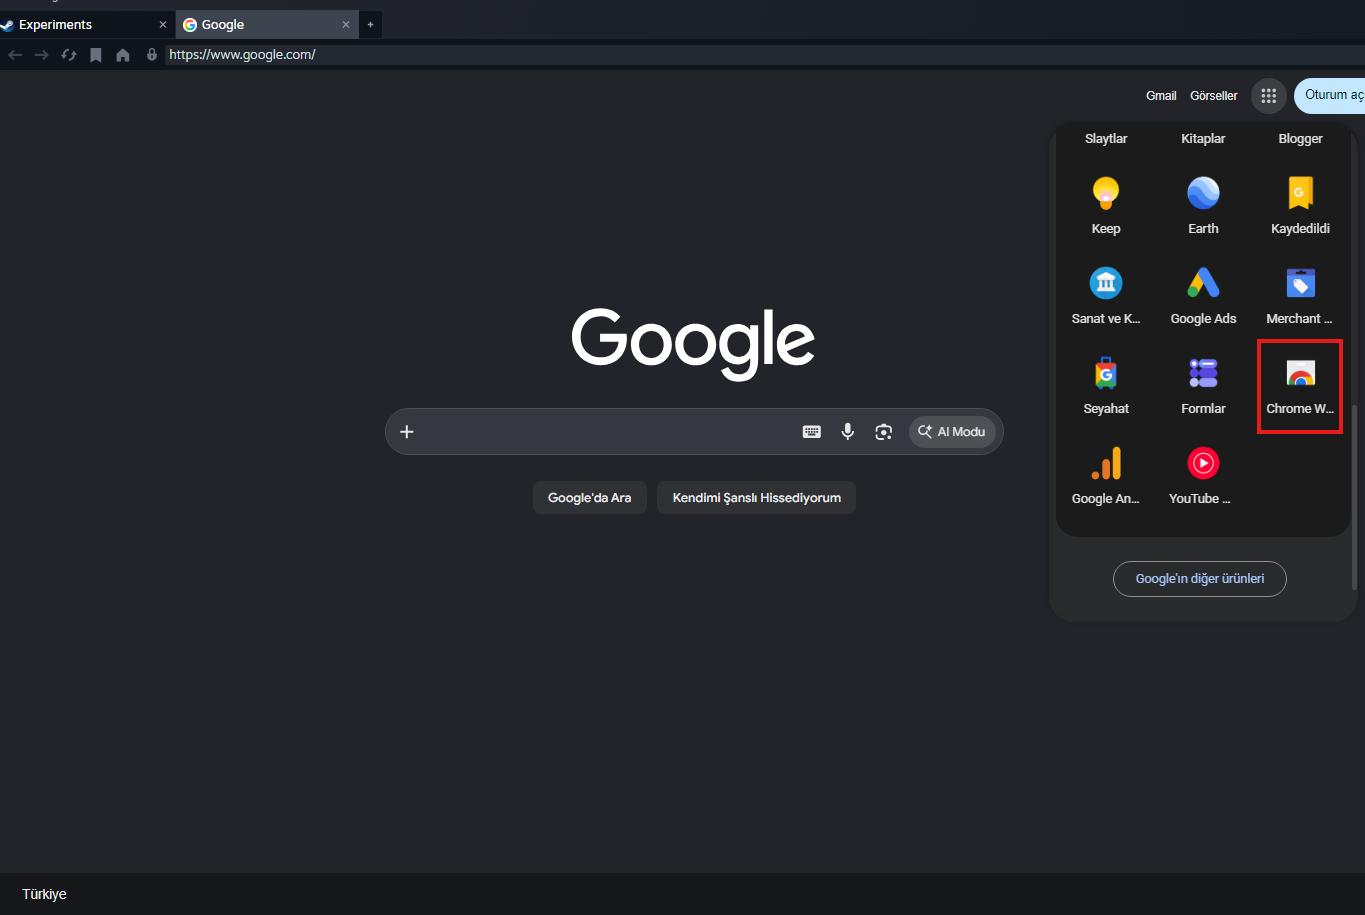The image size is (1365, 915).
Task: Click the Google logo
Action: pyautogui.click(x=693, y=343)
